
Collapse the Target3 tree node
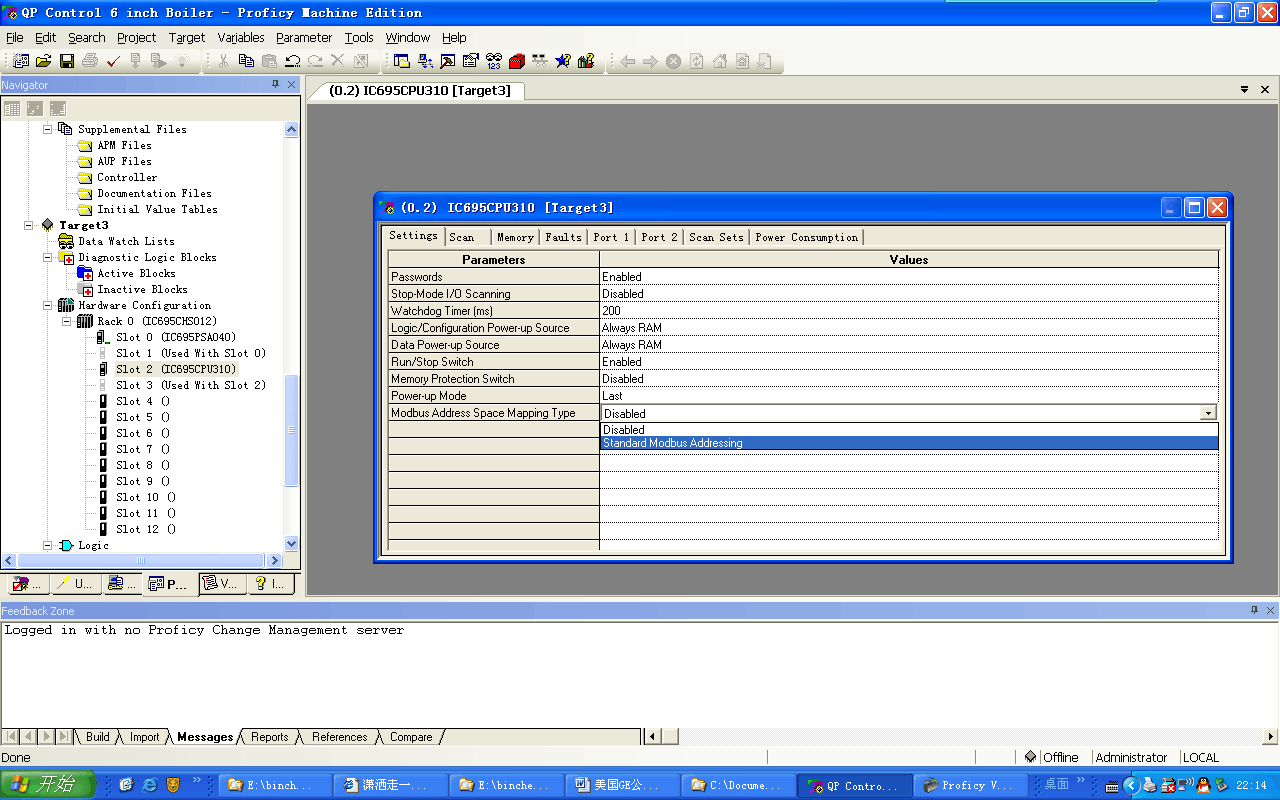pos(28,225)
